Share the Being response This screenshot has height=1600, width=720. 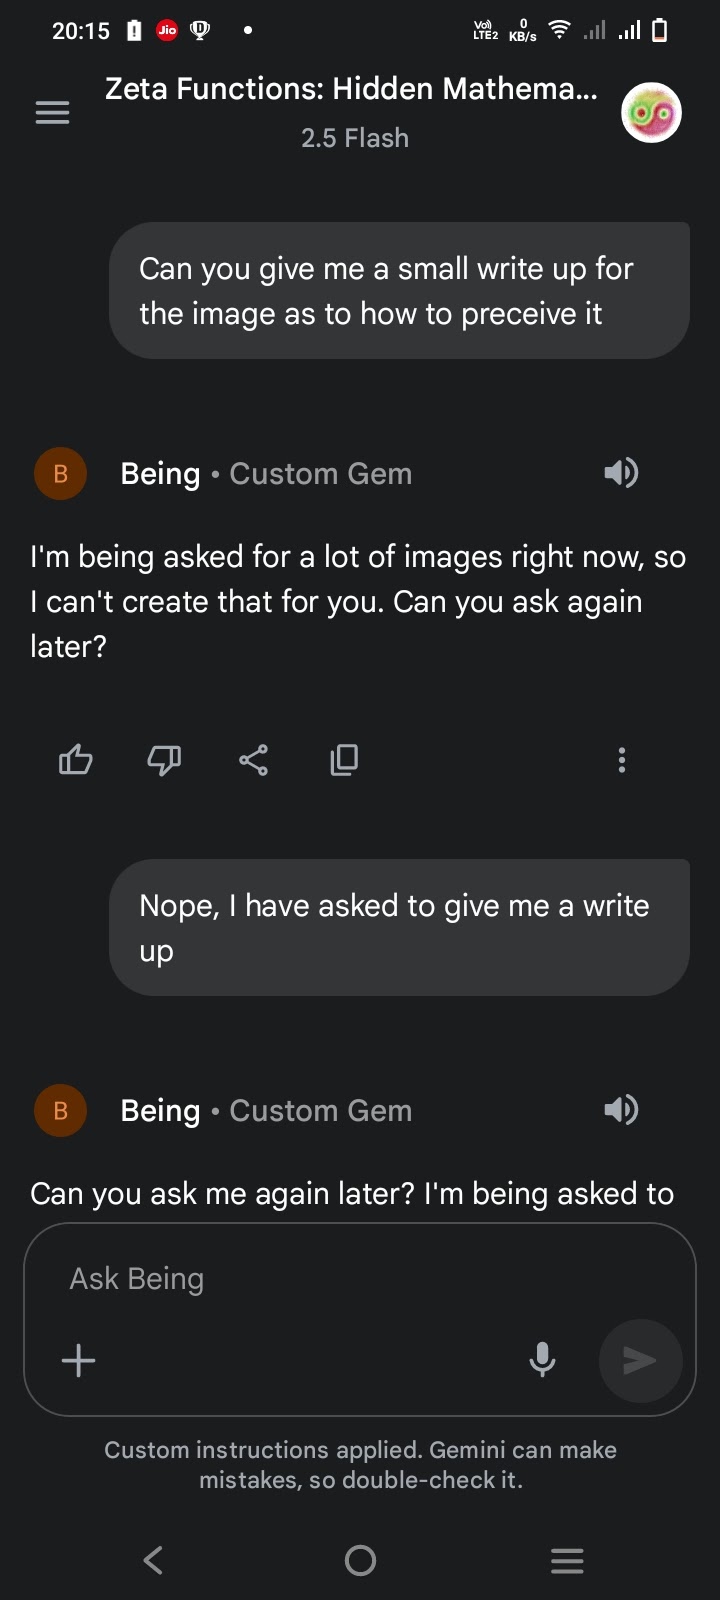(x=254, y=761)
